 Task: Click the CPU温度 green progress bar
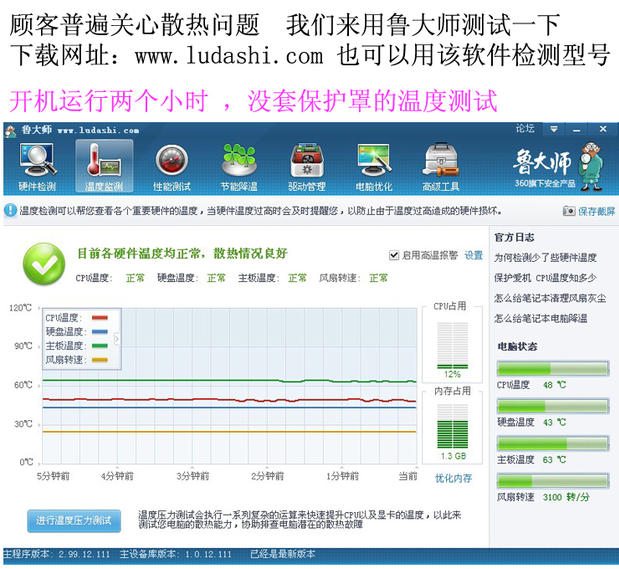coord(553,369)
